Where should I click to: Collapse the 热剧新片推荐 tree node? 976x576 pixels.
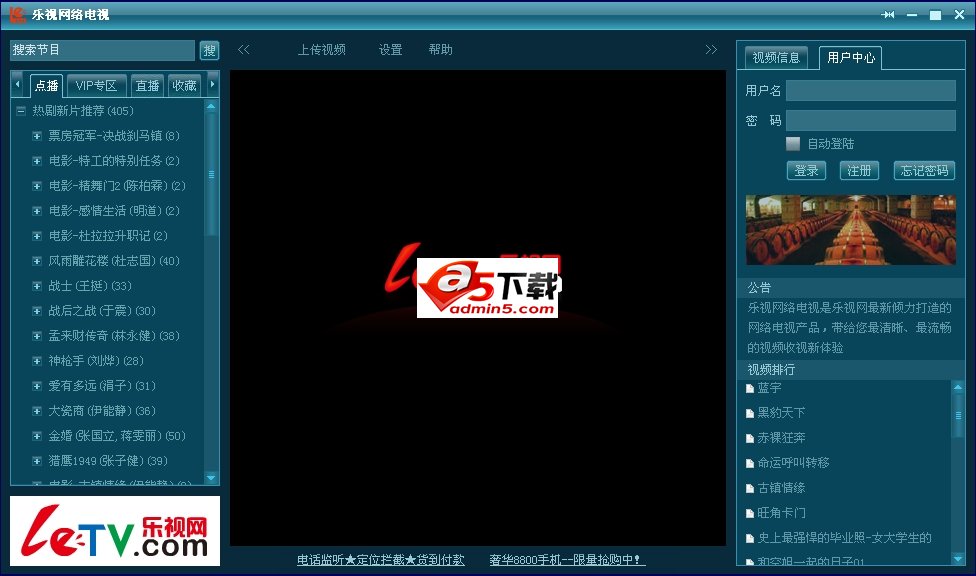click(x=20, y=111)
